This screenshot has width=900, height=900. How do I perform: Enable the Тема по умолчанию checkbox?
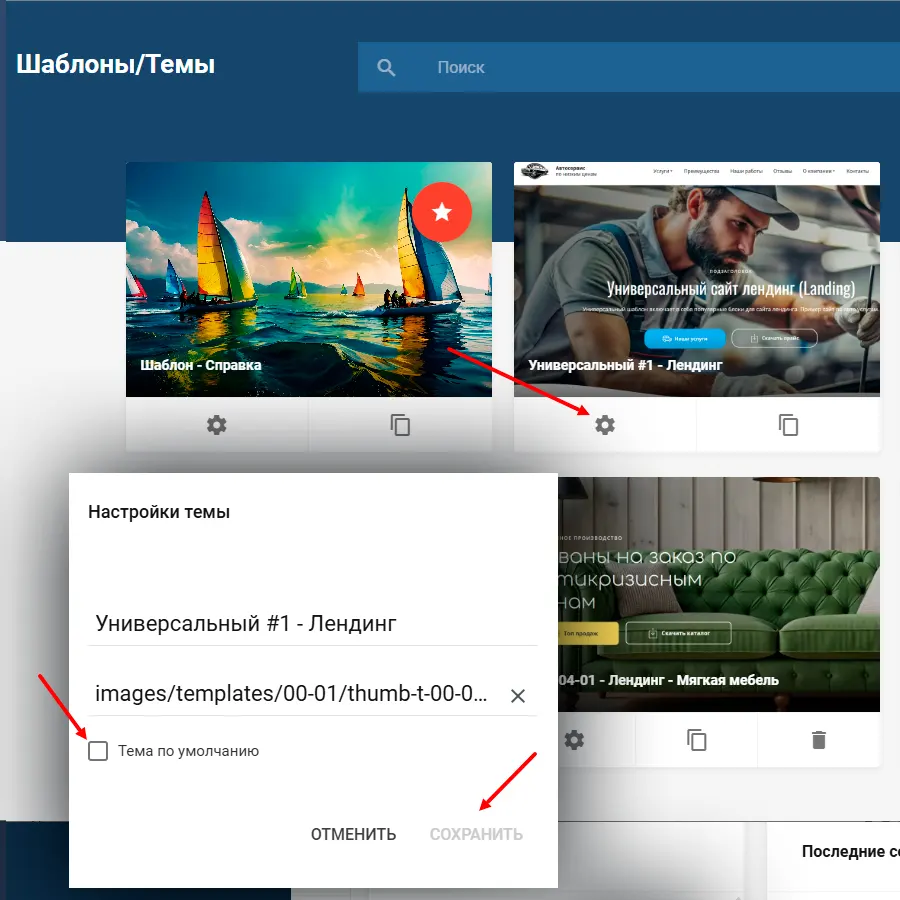(x=98, y=751)
